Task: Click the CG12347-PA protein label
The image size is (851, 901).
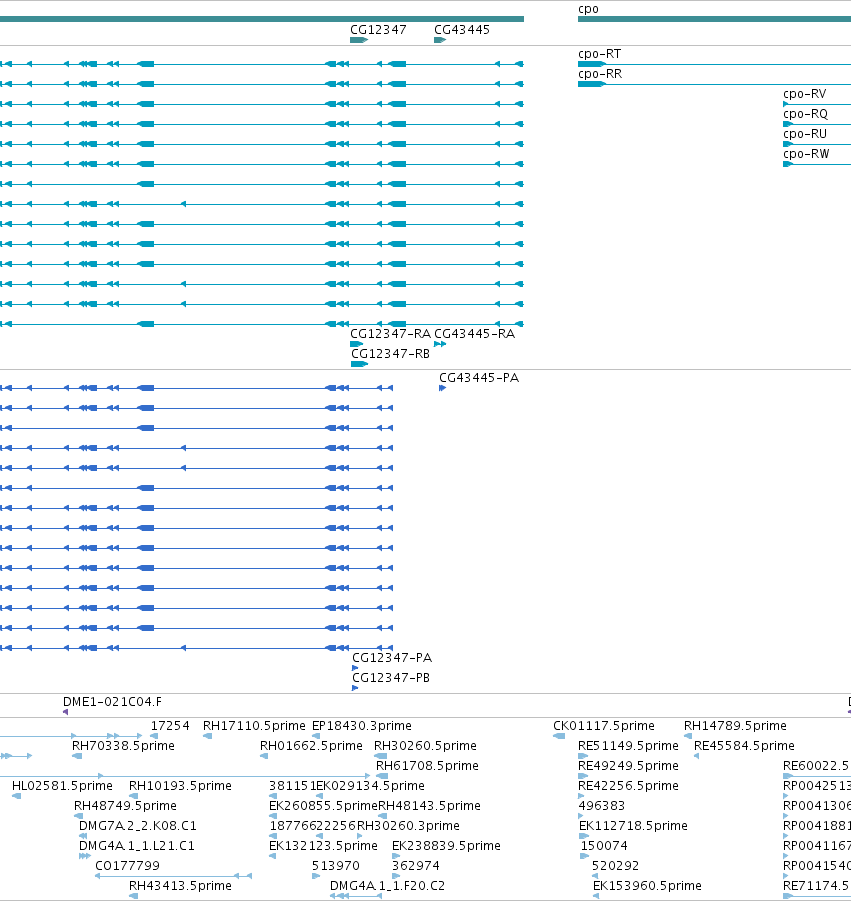Action: pyautogui.click(x=392, y=658)
